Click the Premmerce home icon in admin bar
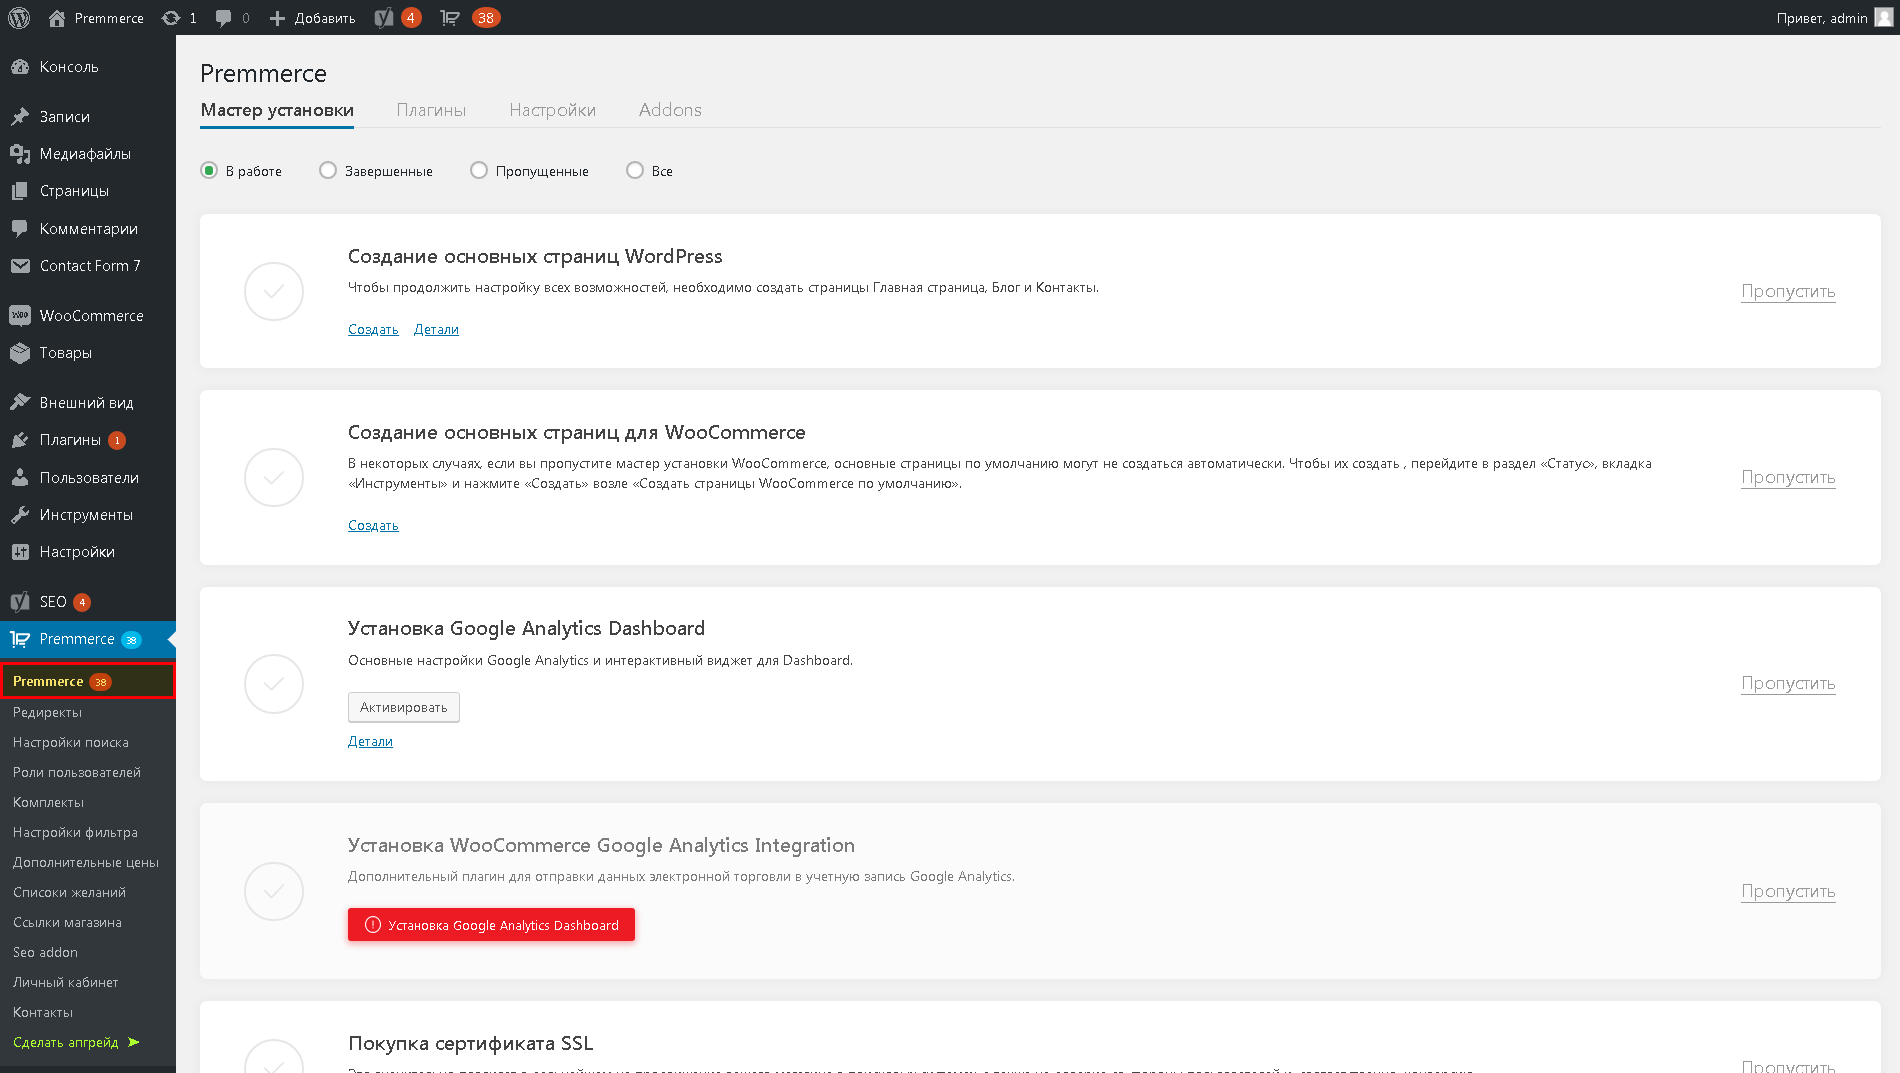The height and width of the screenshot is (1073, 1900). 57,18
